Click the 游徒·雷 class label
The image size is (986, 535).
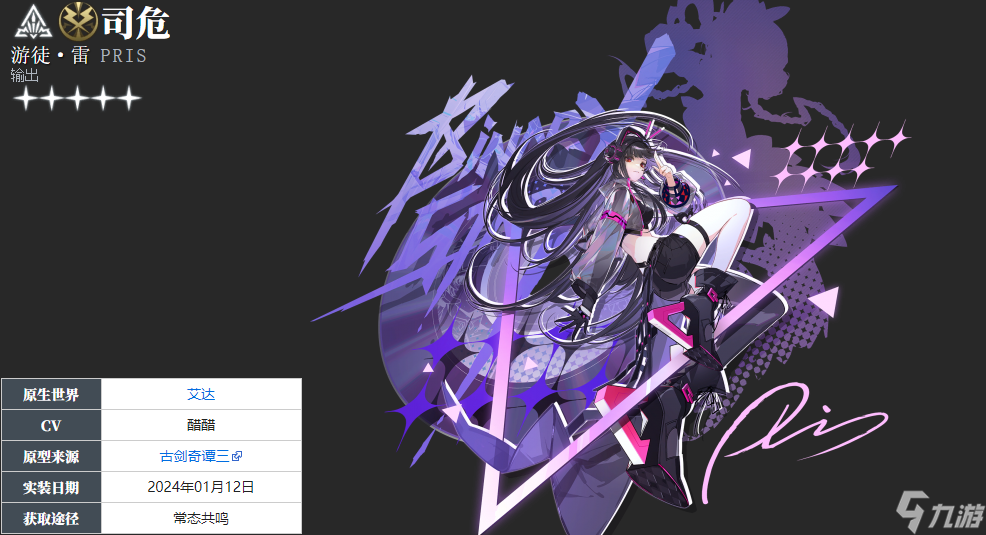pyautogui.click(x=50, y=55)
